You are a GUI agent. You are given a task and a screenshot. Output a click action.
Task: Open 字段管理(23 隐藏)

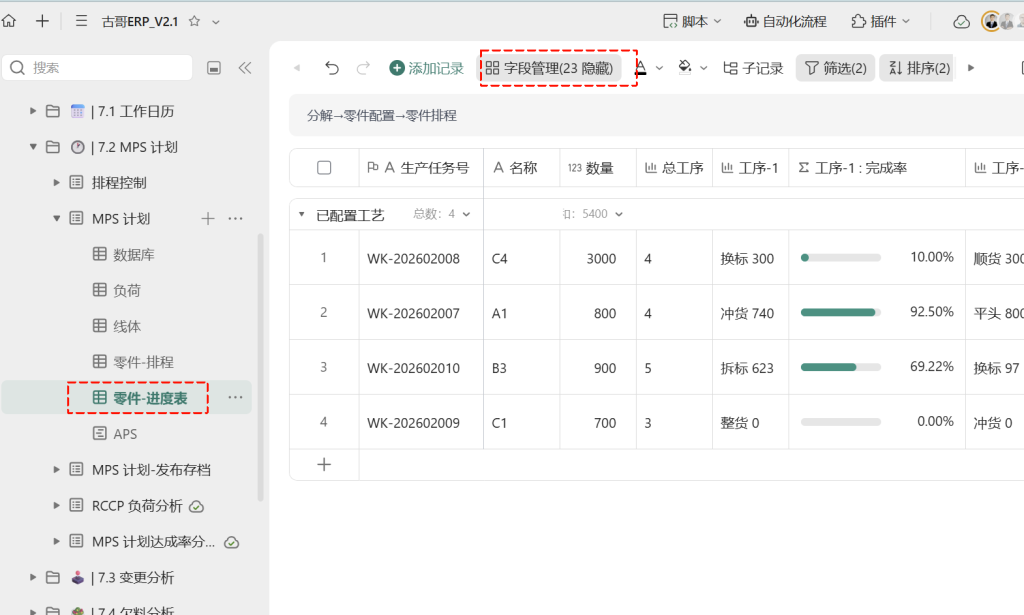(549, 68)
